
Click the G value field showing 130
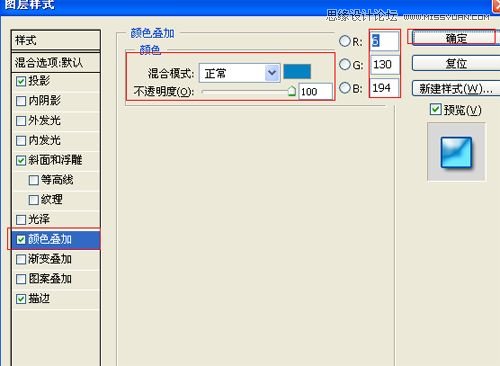(x=385, y=64)
